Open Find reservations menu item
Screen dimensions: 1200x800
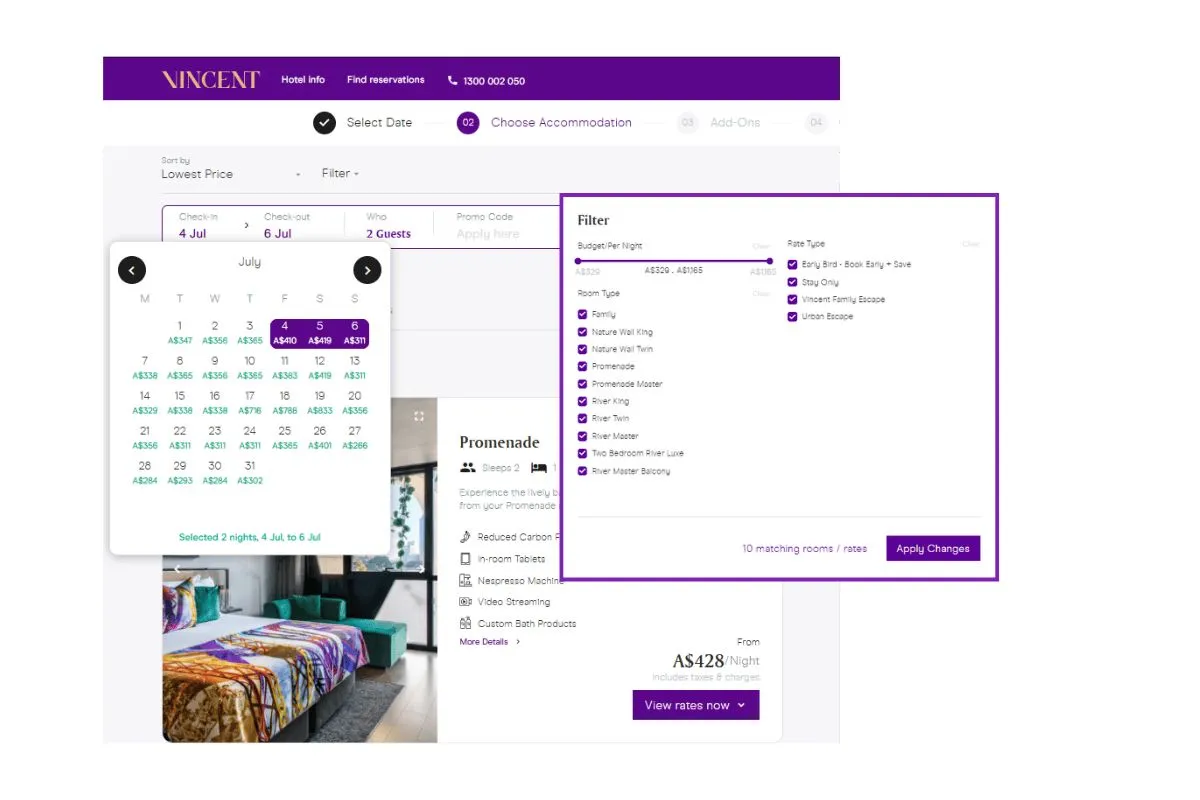tap(386, 80)
